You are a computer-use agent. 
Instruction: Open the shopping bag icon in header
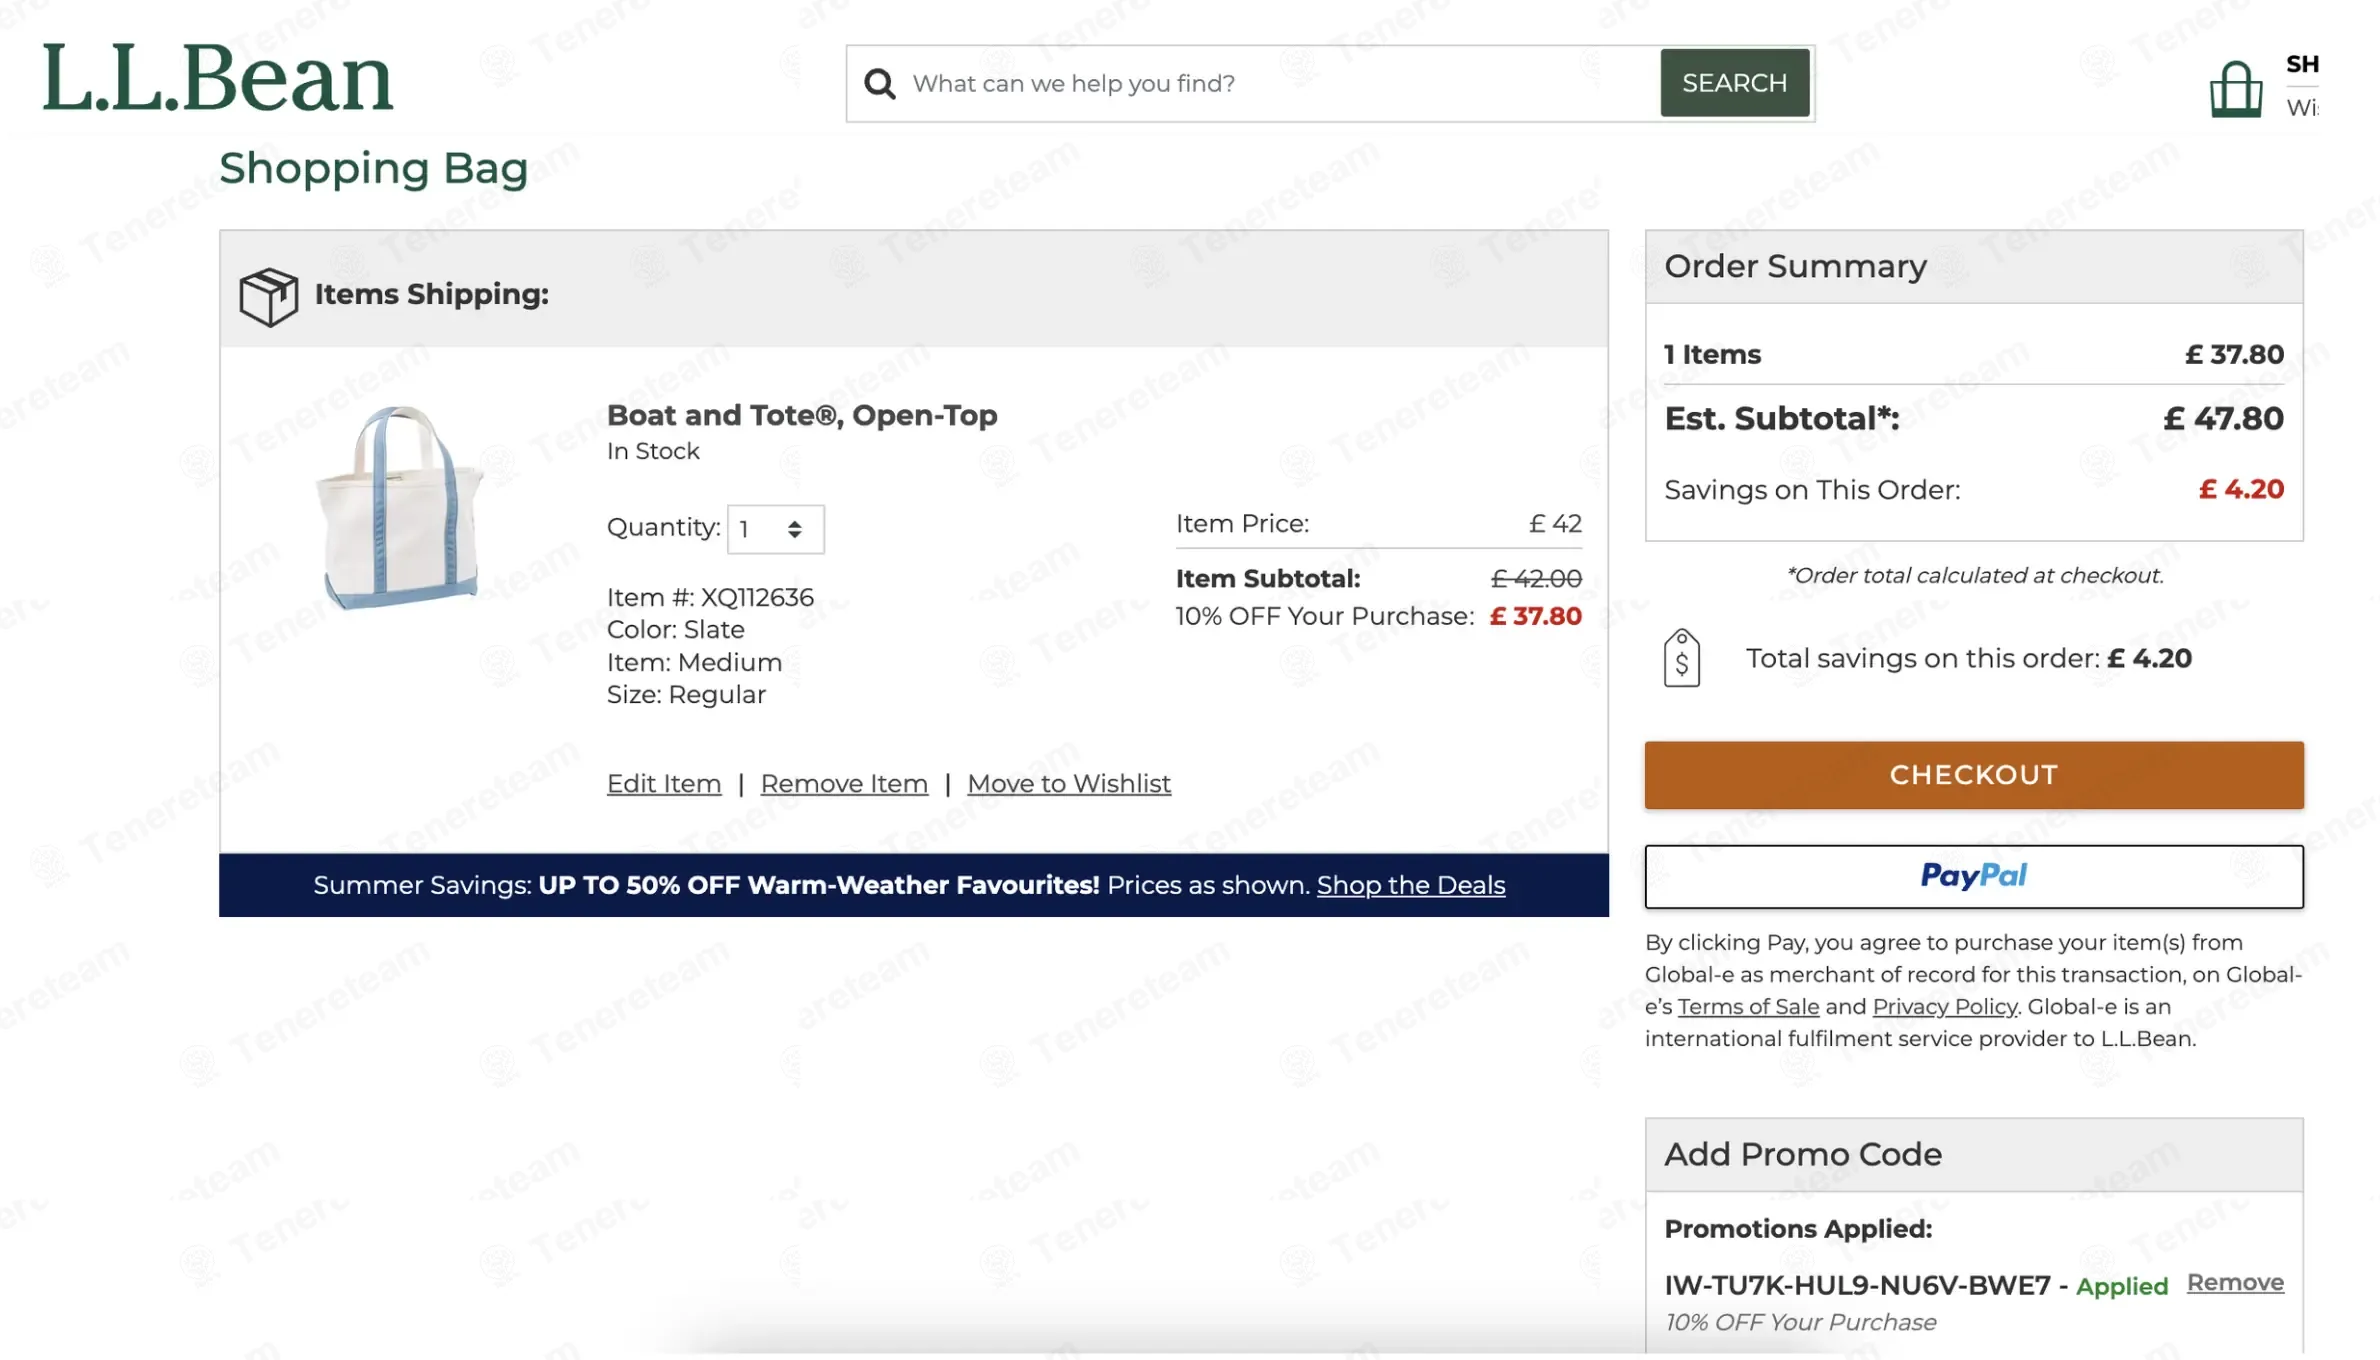click(2236, 89)
